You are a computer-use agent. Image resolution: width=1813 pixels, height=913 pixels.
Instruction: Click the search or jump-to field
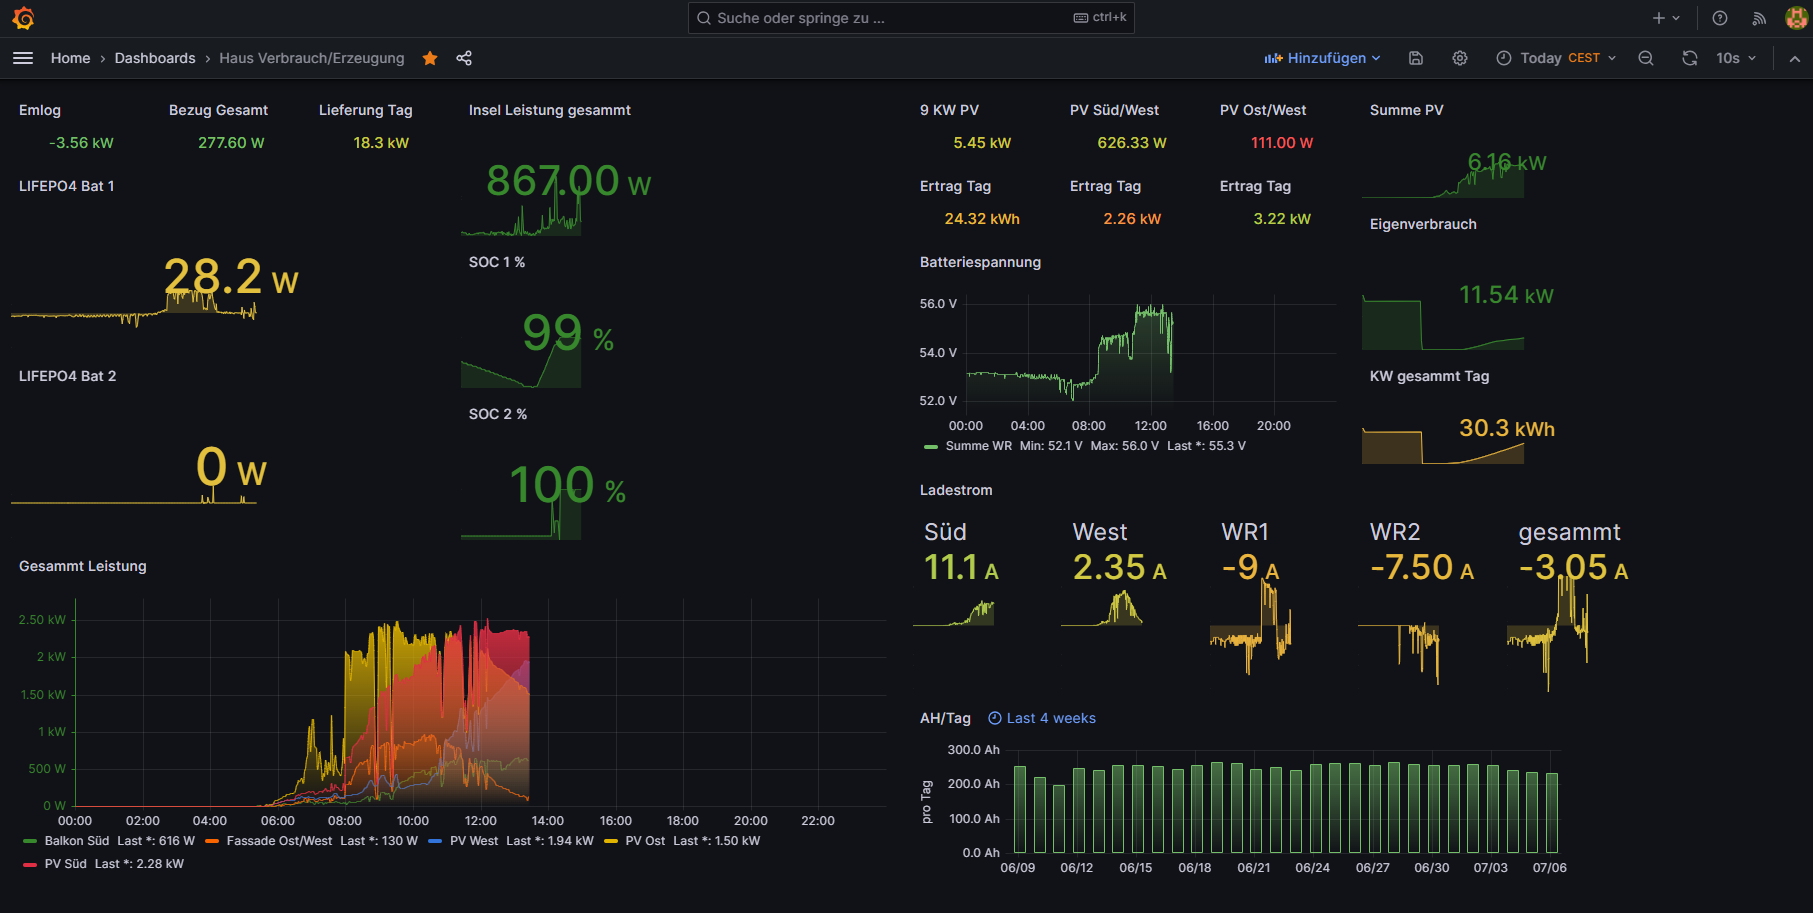910,18
